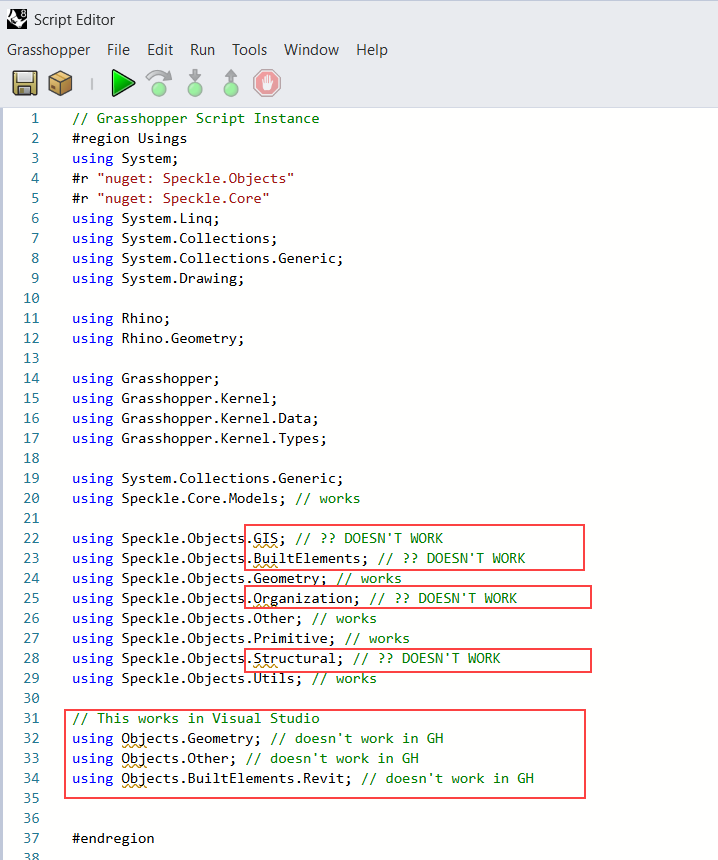Open the Run menu

202,50
